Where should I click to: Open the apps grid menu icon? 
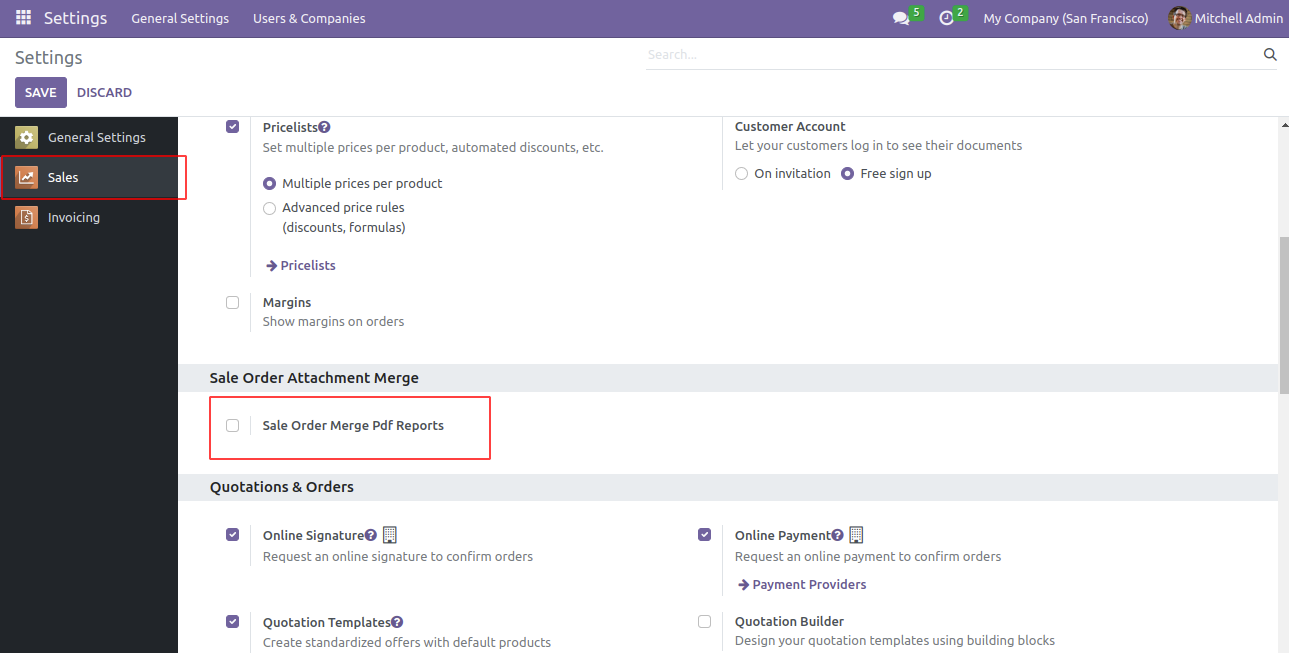(23, 18)
